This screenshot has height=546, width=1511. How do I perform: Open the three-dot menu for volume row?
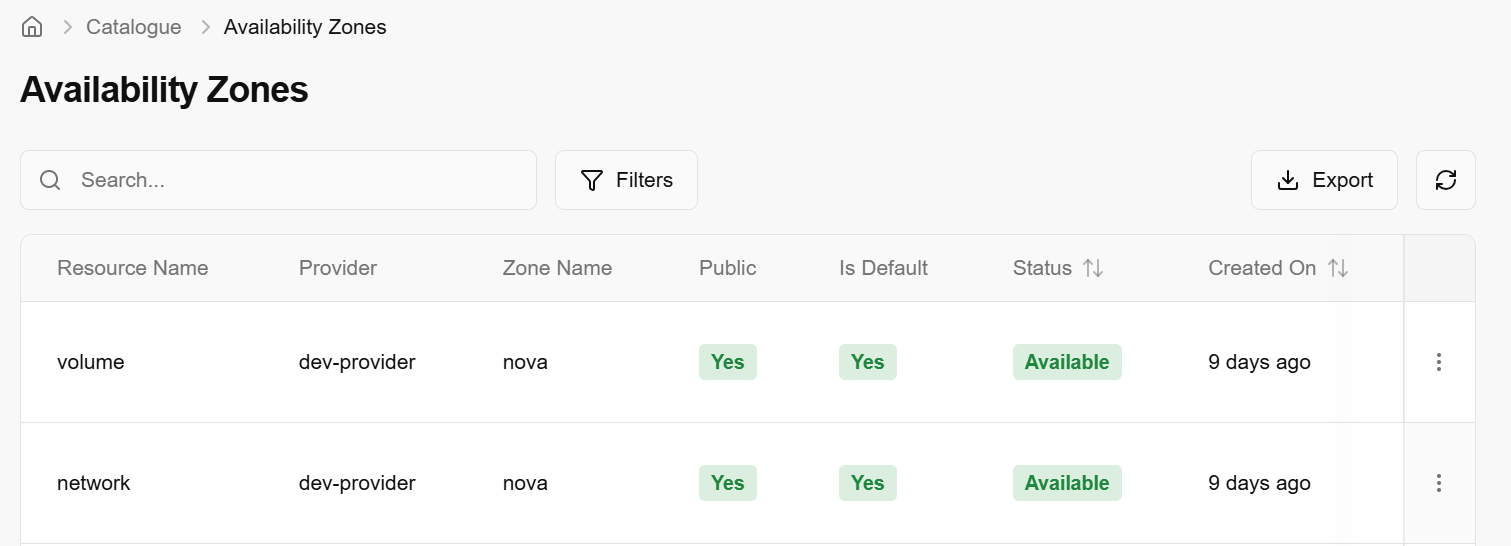click(x=1438, y=362)
